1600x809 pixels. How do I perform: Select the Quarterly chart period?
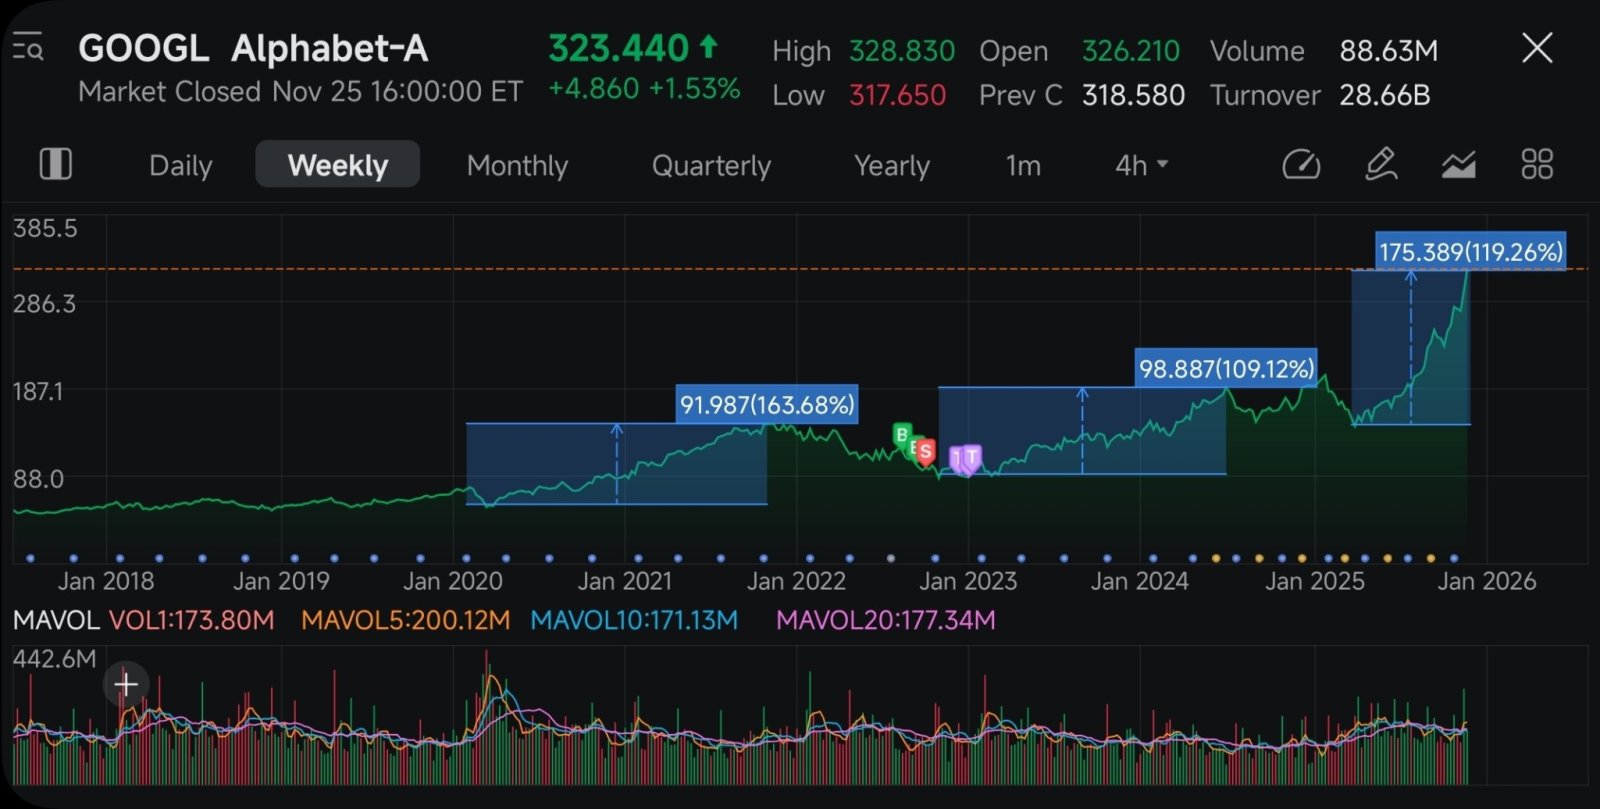click(x=711, y=165)
